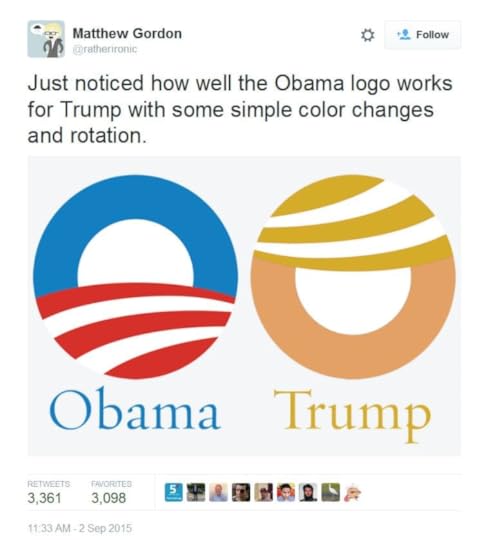Open the 11:33 AM - 2 Sep 2015 timestamp
The image size is (488, 540).
(x=80, y=528)
